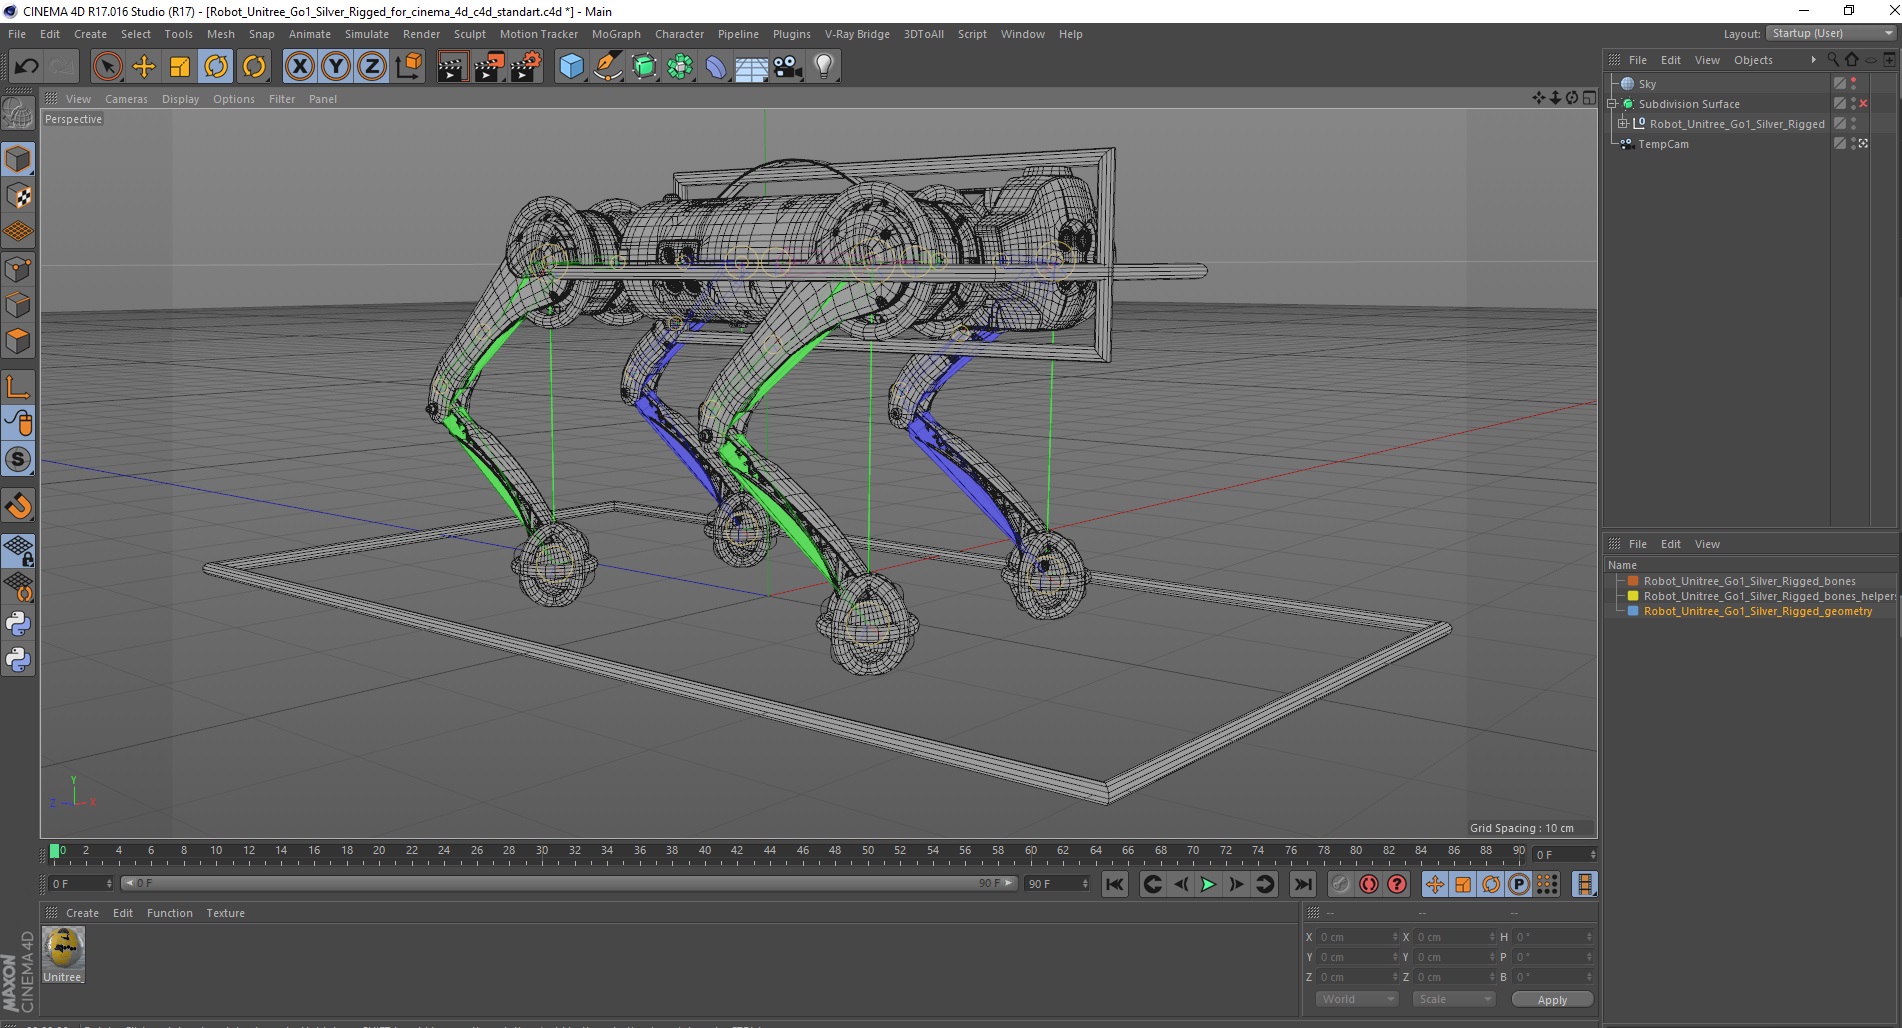Click timeline frame 30 marker
1902x1028 pixels.
point(541,851)
